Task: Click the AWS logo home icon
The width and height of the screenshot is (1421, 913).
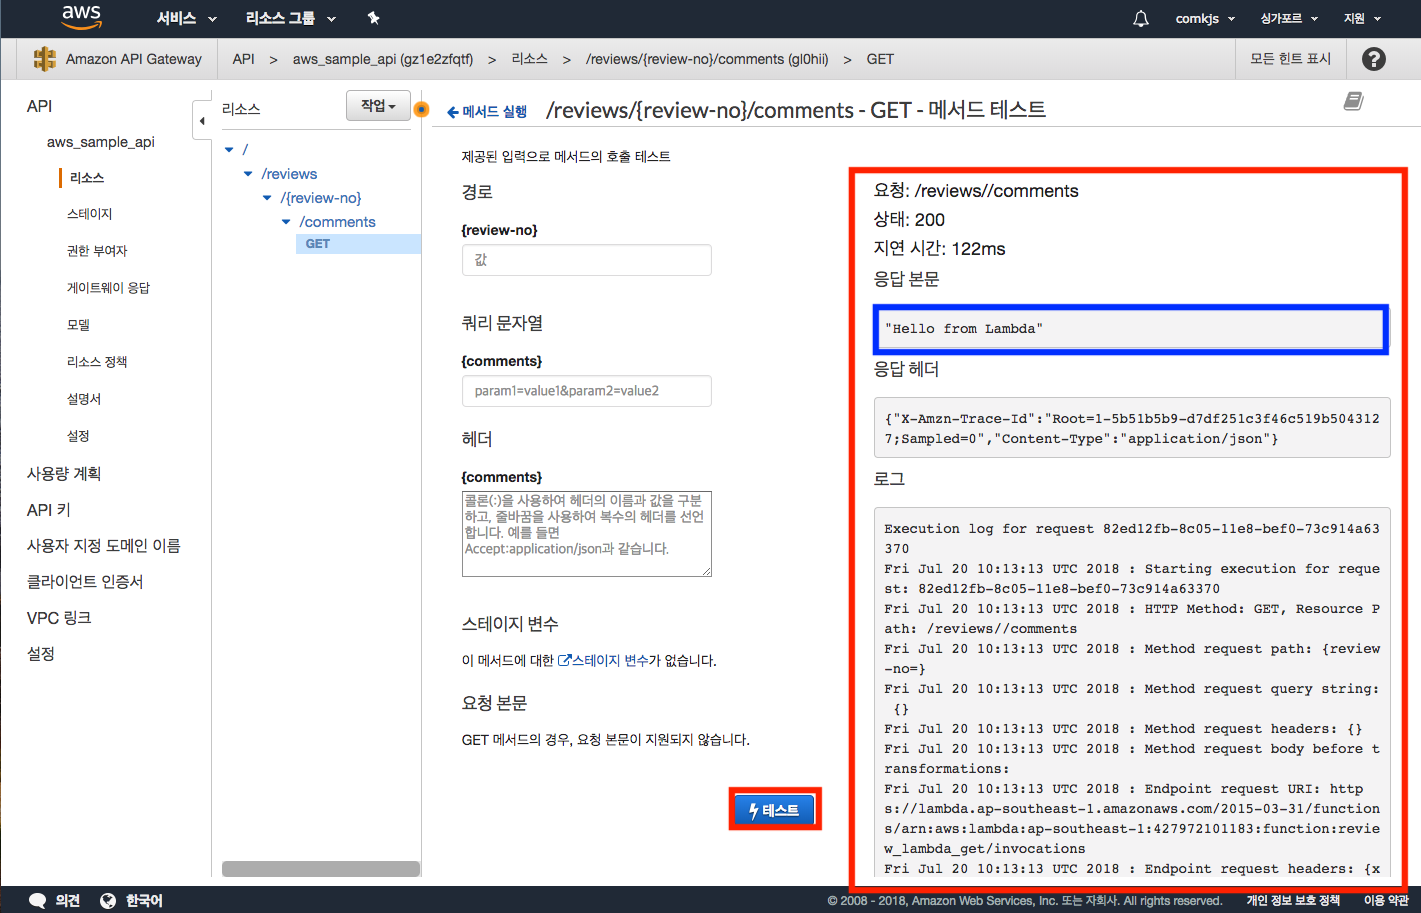Action: click(x=81, y=17)
